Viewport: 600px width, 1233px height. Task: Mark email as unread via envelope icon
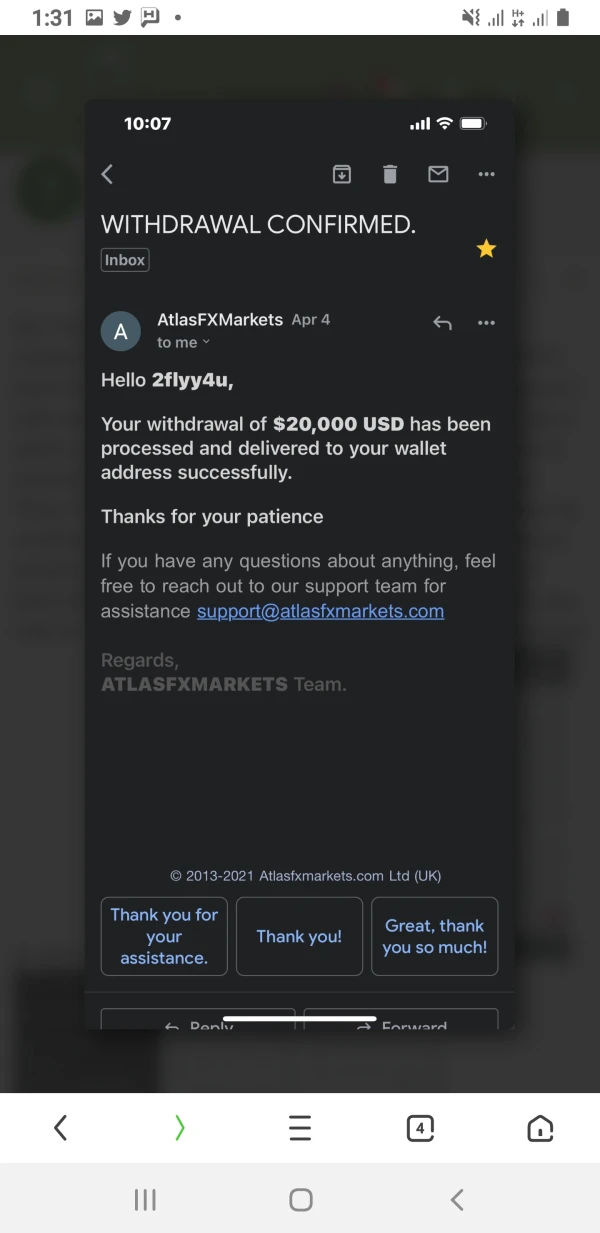pos(438,175)
